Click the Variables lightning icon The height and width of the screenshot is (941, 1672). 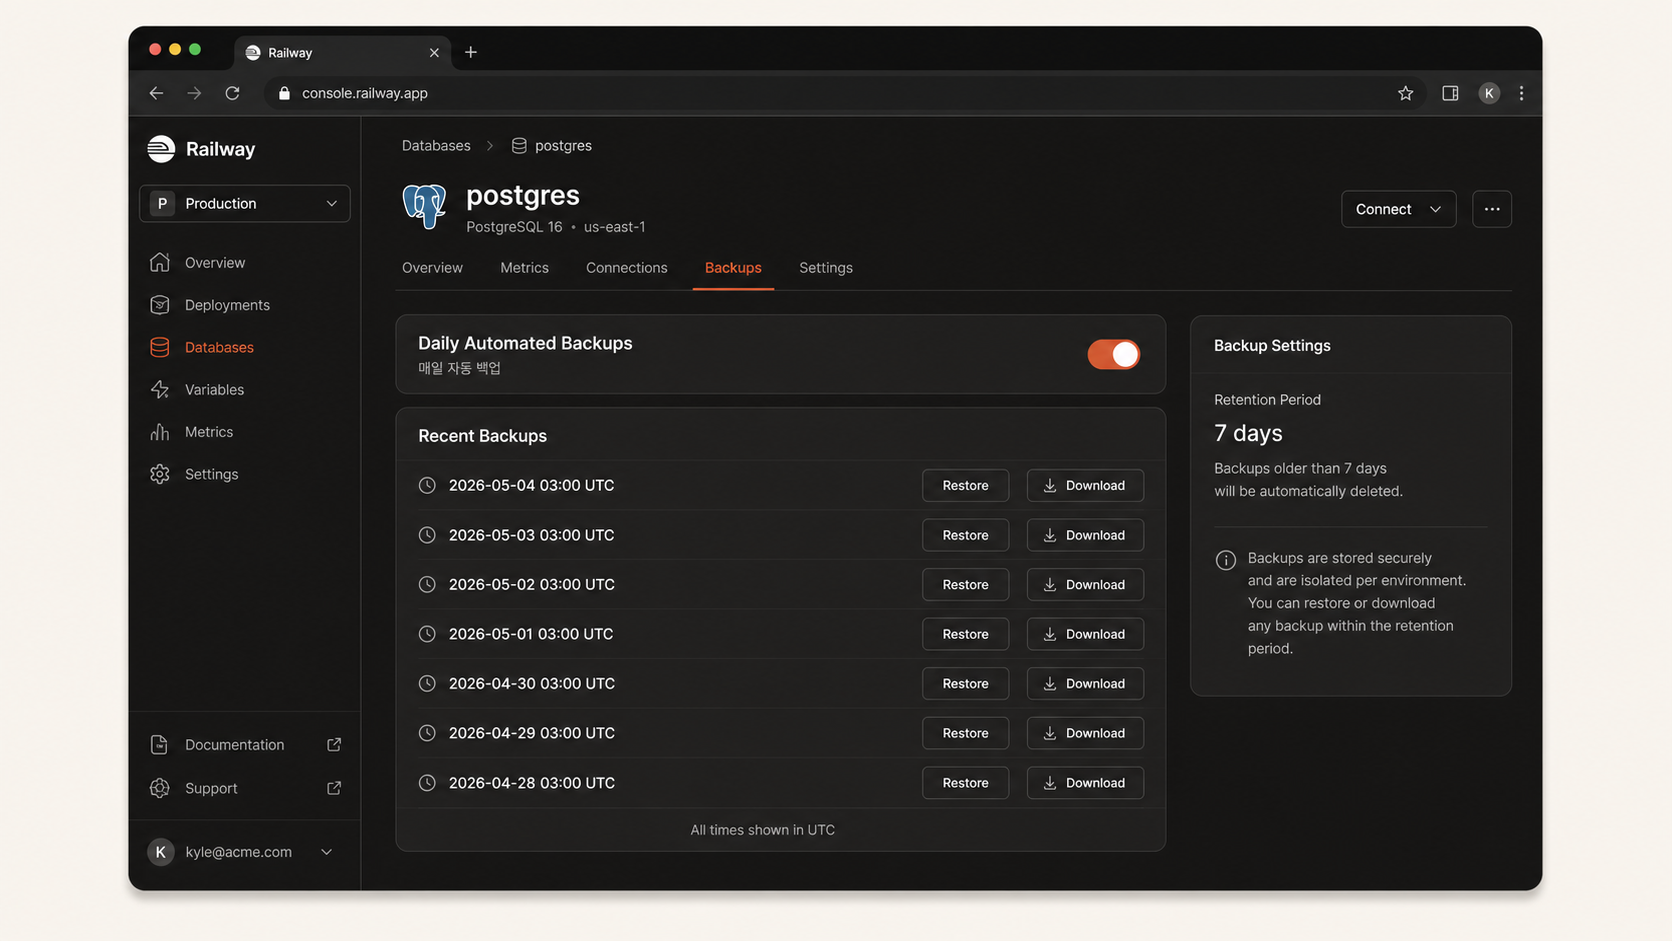click(x=160, y=390)
